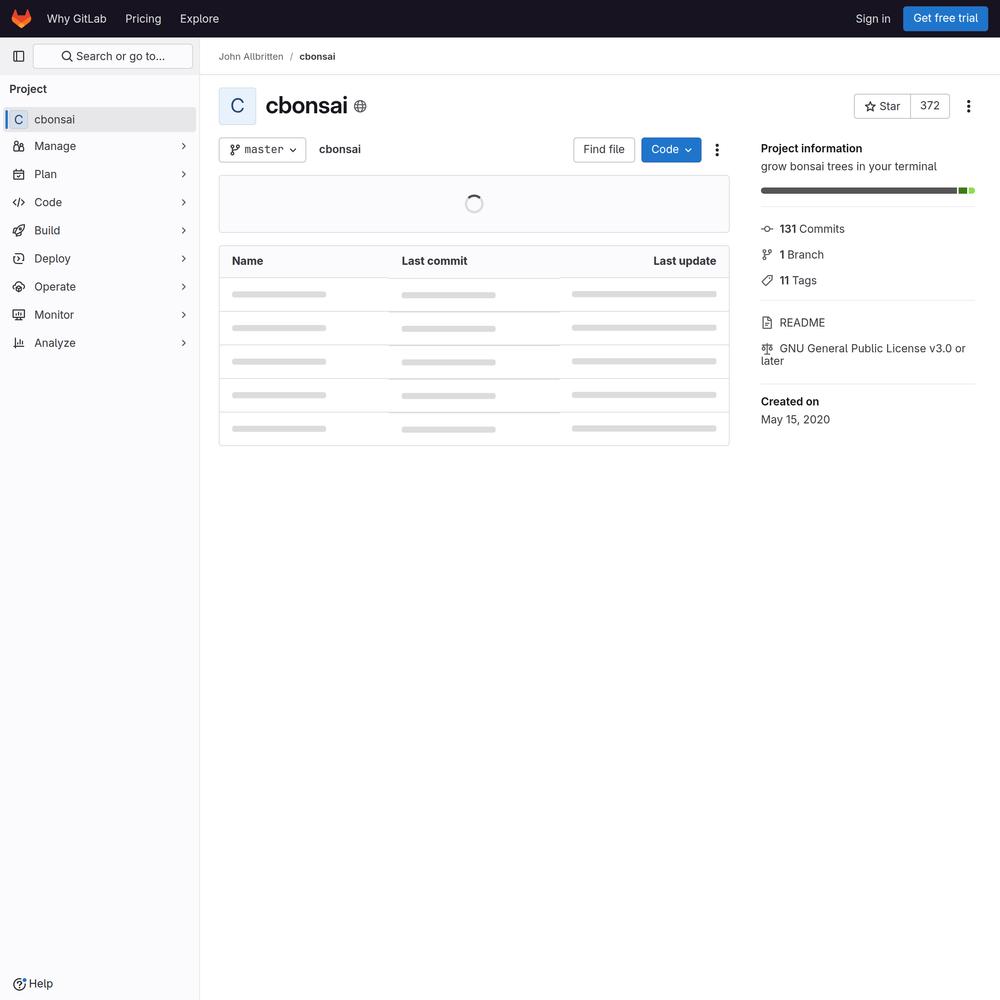Screen dimensions: 1000x1000
Task: Open project actions kebab menu near Star
Action: click(968, 107)
